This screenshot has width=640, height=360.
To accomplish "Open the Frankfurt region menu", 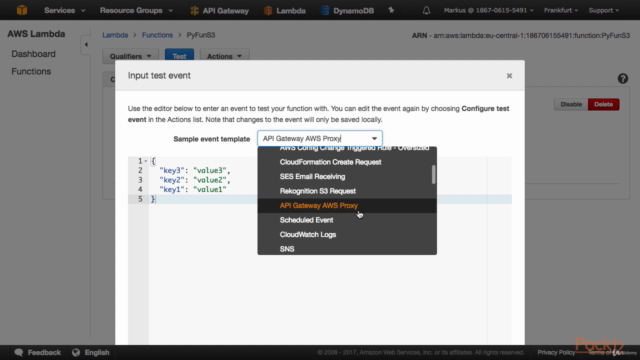I will point(561,10).
